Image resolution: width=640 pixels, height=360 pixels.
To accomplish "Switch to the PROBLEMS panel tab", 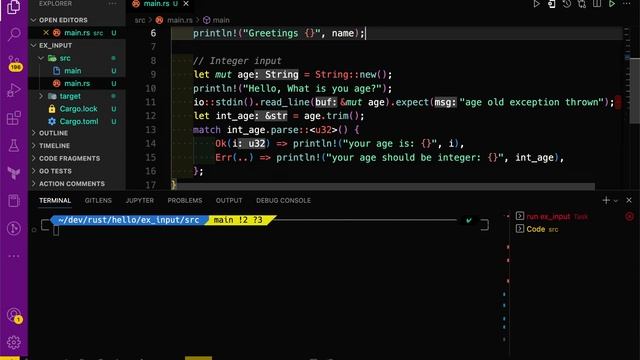I will pos(184,200).
